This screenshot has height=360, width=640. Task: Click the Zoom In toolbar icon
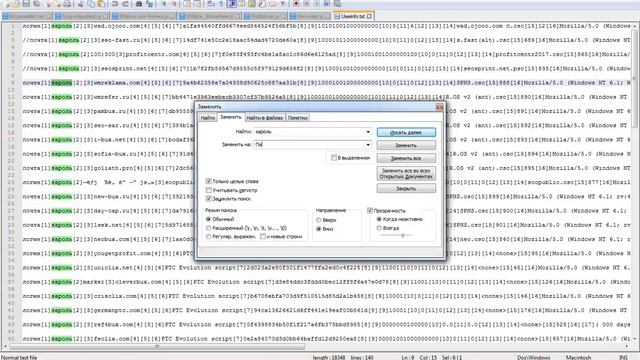click(163, 4)
